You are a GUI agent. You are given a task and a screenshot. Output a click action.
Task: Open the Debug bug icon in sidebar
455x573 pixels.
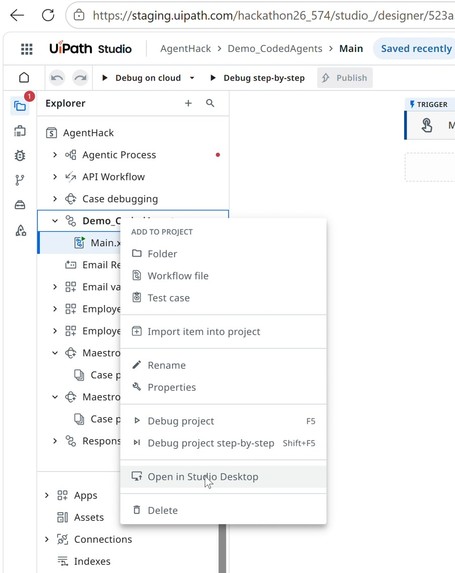(20, 156)
